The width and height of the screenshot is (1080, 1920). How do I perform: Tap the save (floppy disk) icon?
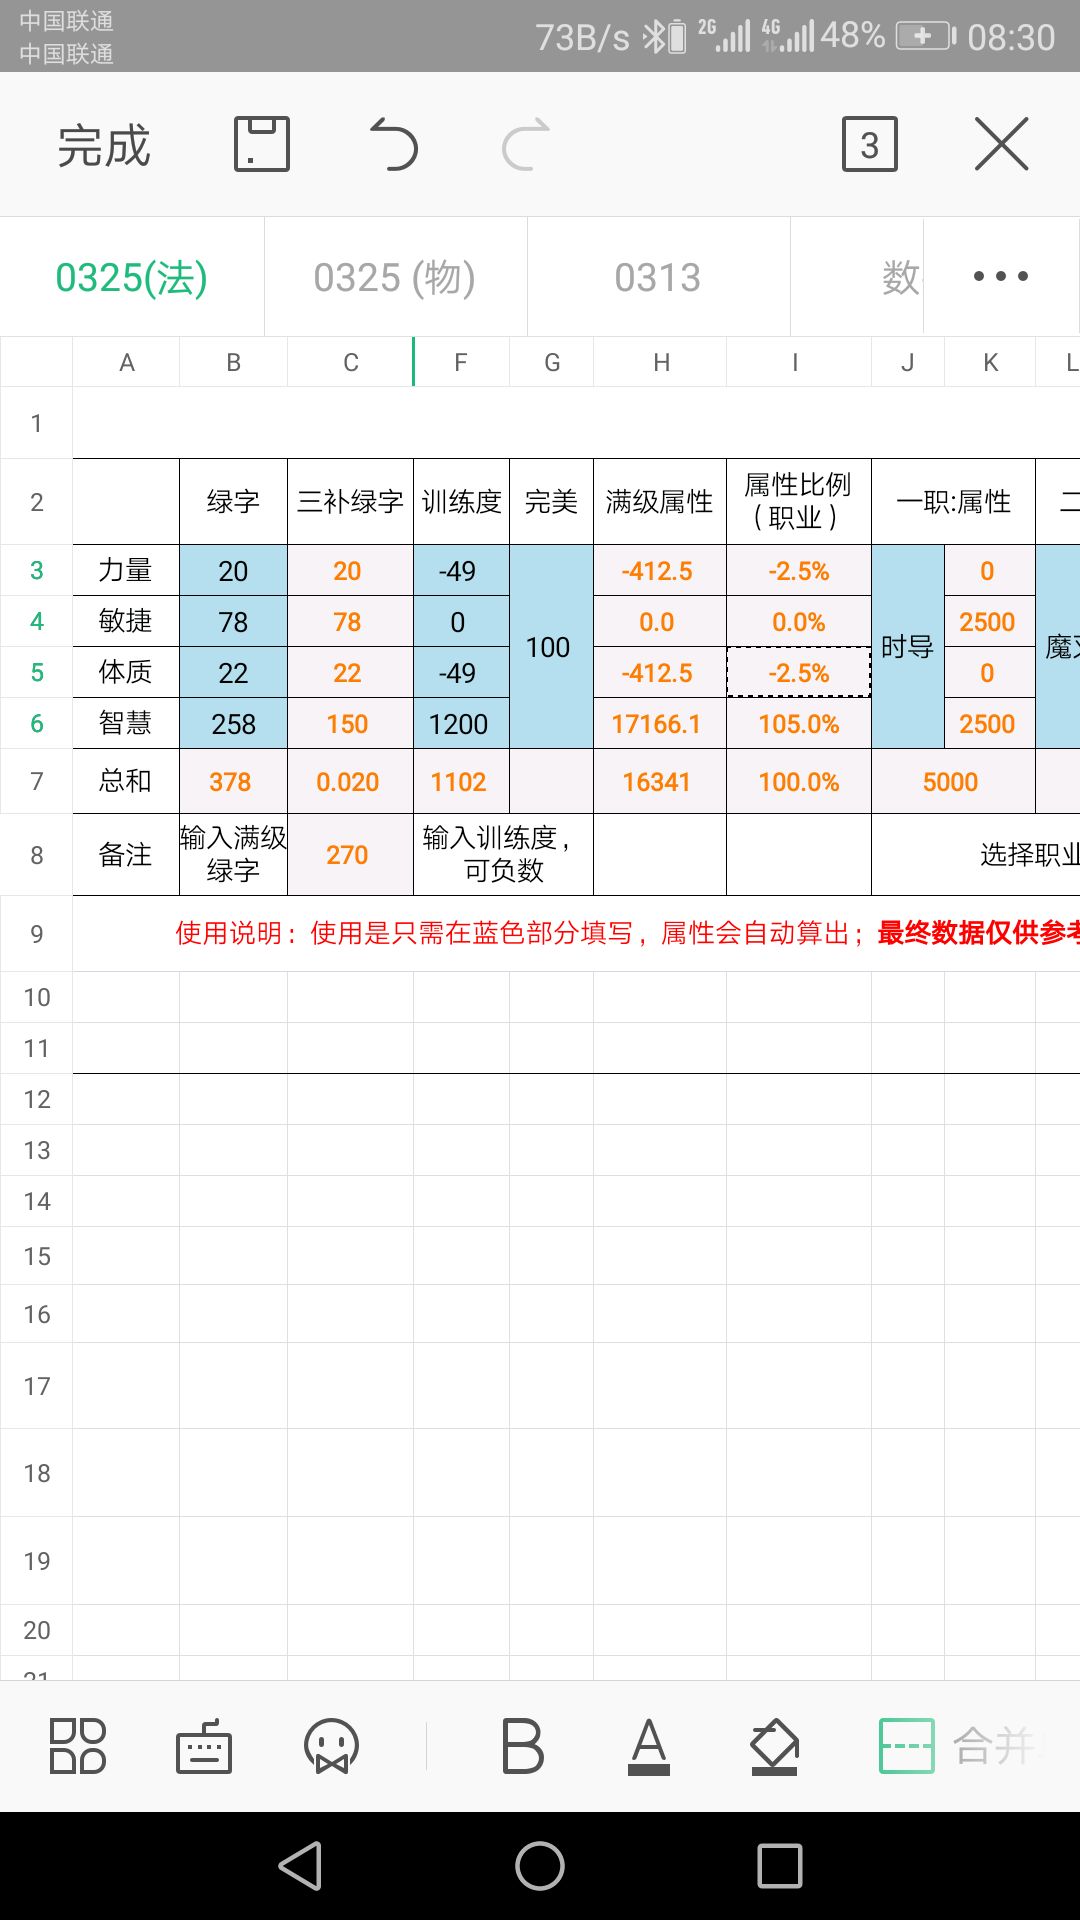point(262,144)
